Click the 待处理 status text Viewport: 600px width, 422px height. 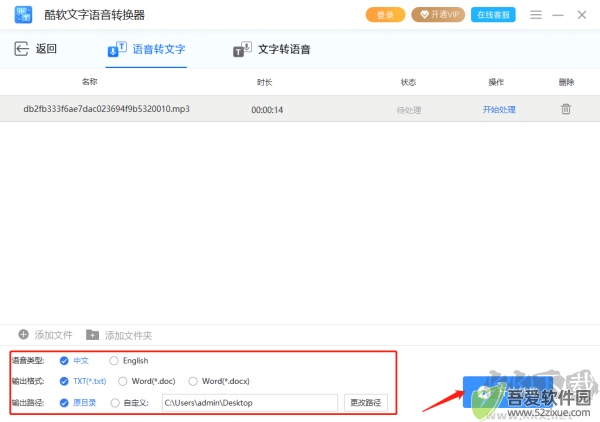click(409, 111)
